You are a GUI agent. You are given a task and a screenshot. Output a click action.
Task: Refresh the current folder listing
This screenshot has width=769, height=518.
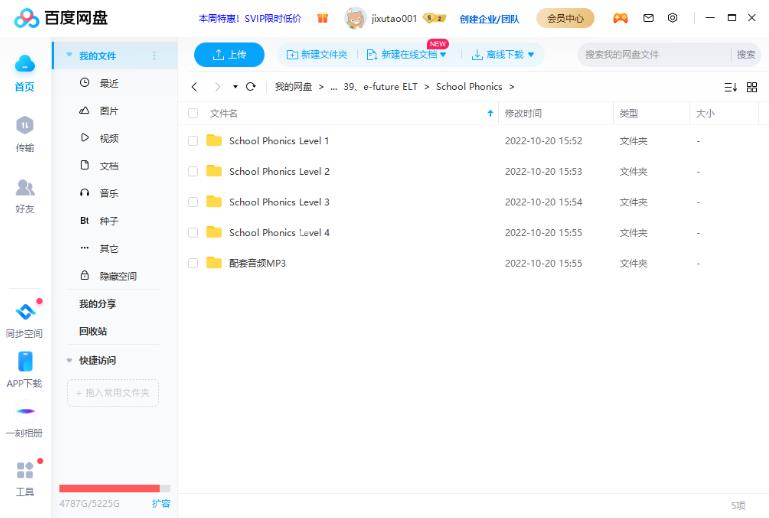pyautogui.click(x=251, y=87)
